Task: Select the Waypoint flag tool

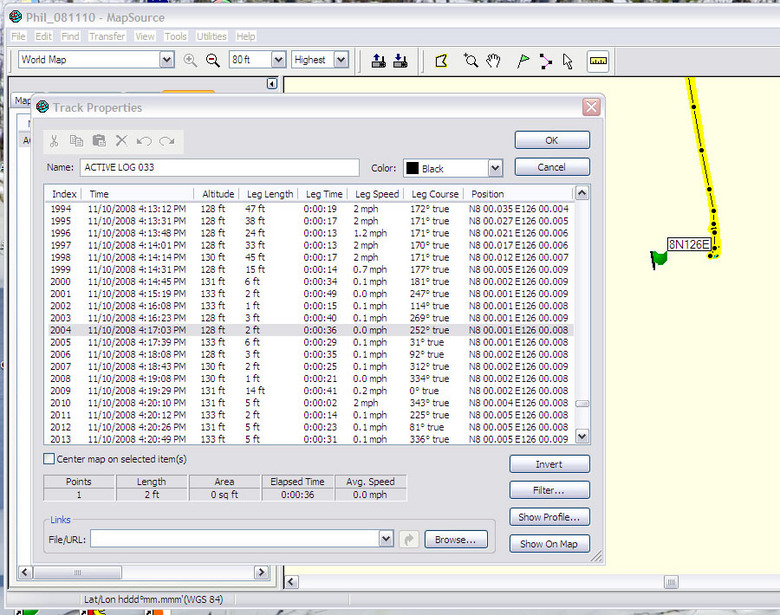Action: (523, 61)
